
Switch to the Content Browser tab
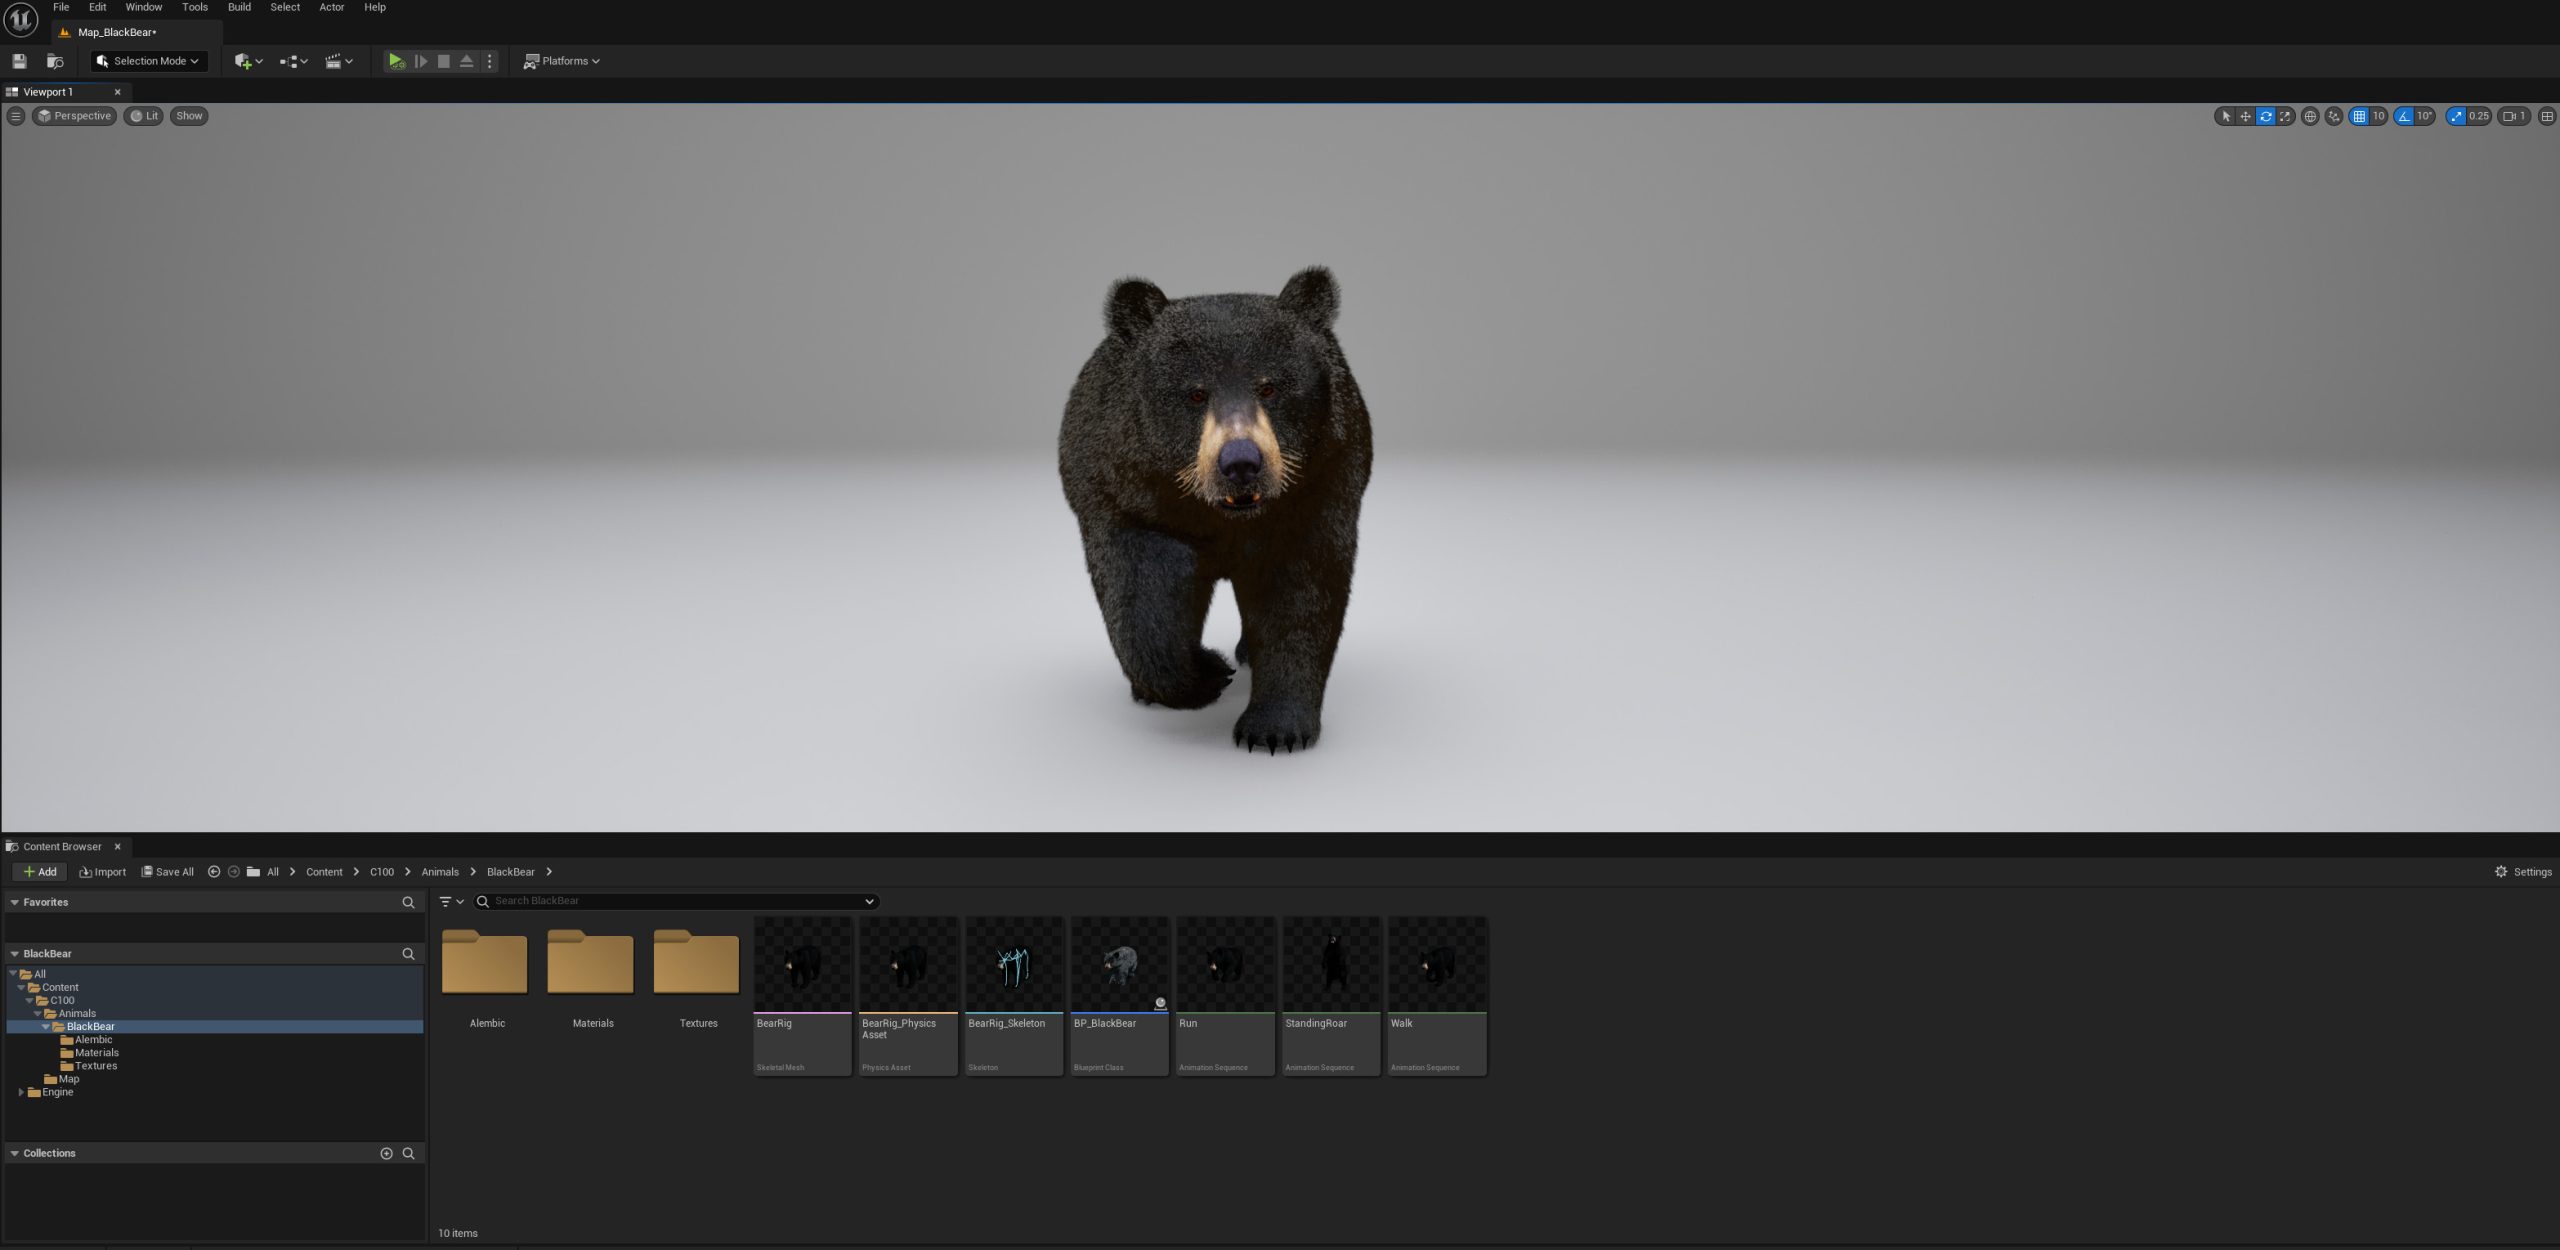point(62,846)
